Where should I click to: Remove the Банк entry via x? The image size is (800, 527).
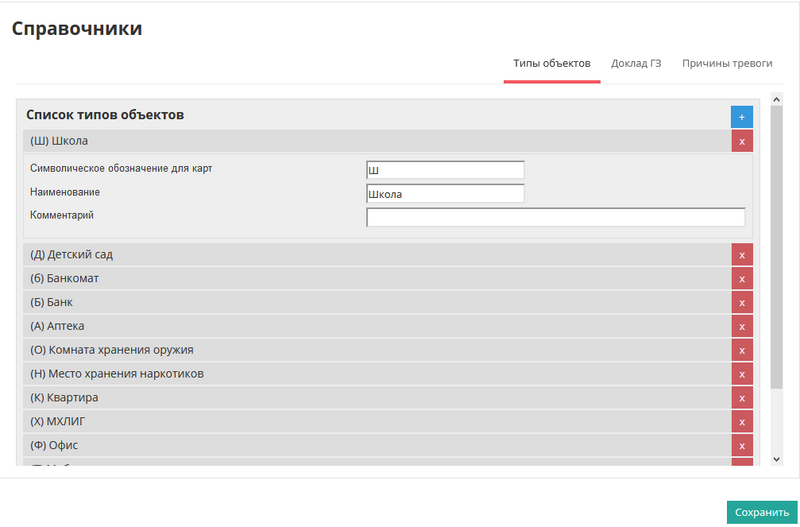click(741, 302)
